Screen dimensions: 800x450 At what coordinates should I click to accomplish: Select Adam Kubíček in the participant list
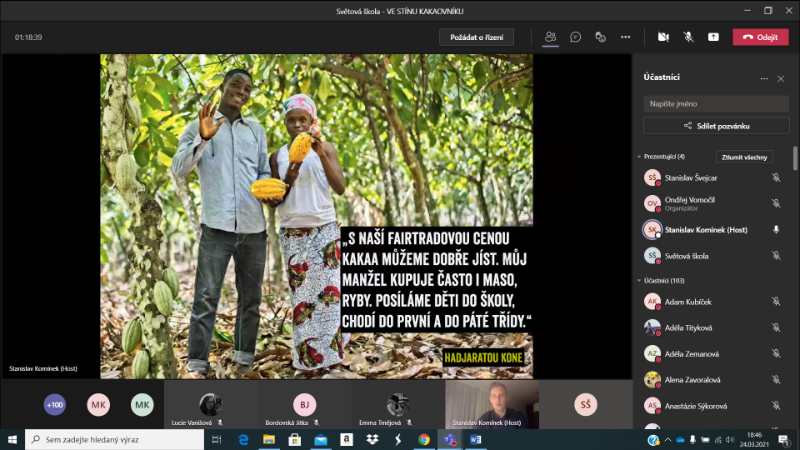[690, 301]
